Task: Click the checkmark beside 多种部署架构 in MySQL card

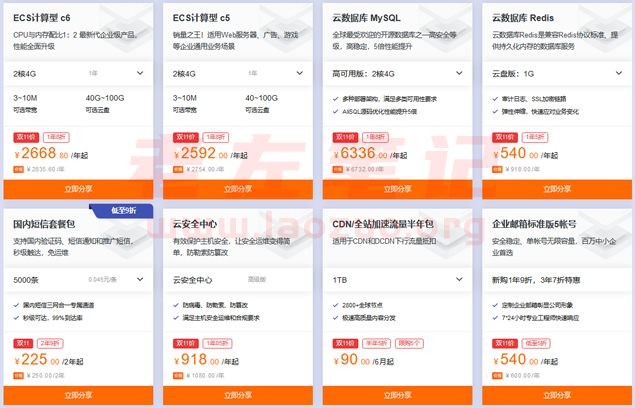Action: coord(335,99)
